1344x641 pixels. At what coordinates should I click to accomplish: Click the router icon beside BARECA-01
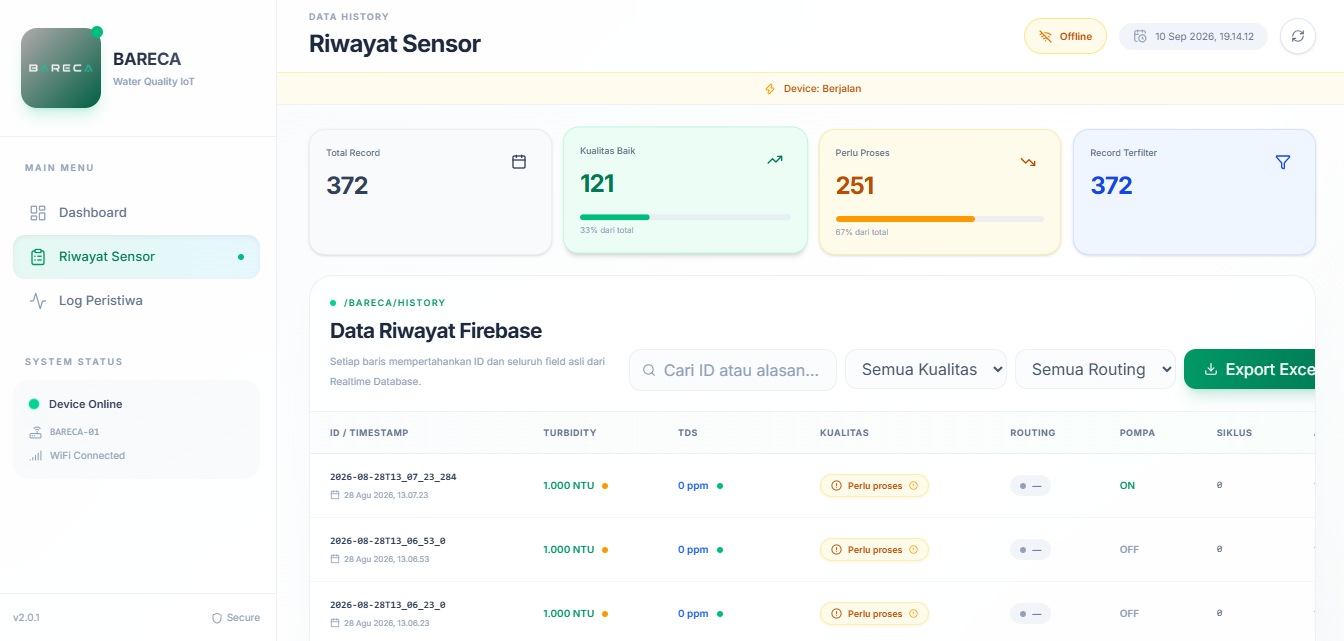[x=36, y=432]
